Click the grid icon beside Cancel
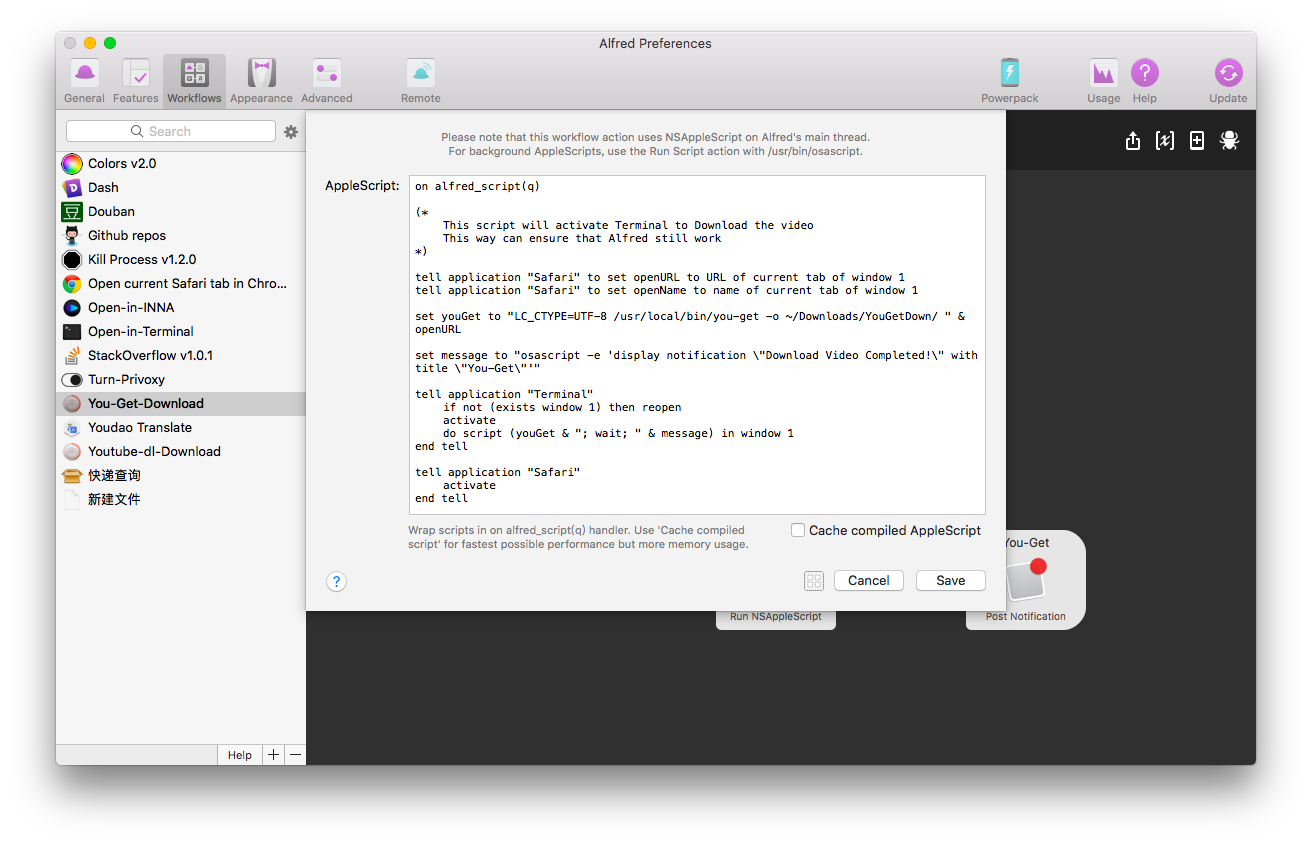Viewport: 1312px width, 845px height. (x=814, y=581)
